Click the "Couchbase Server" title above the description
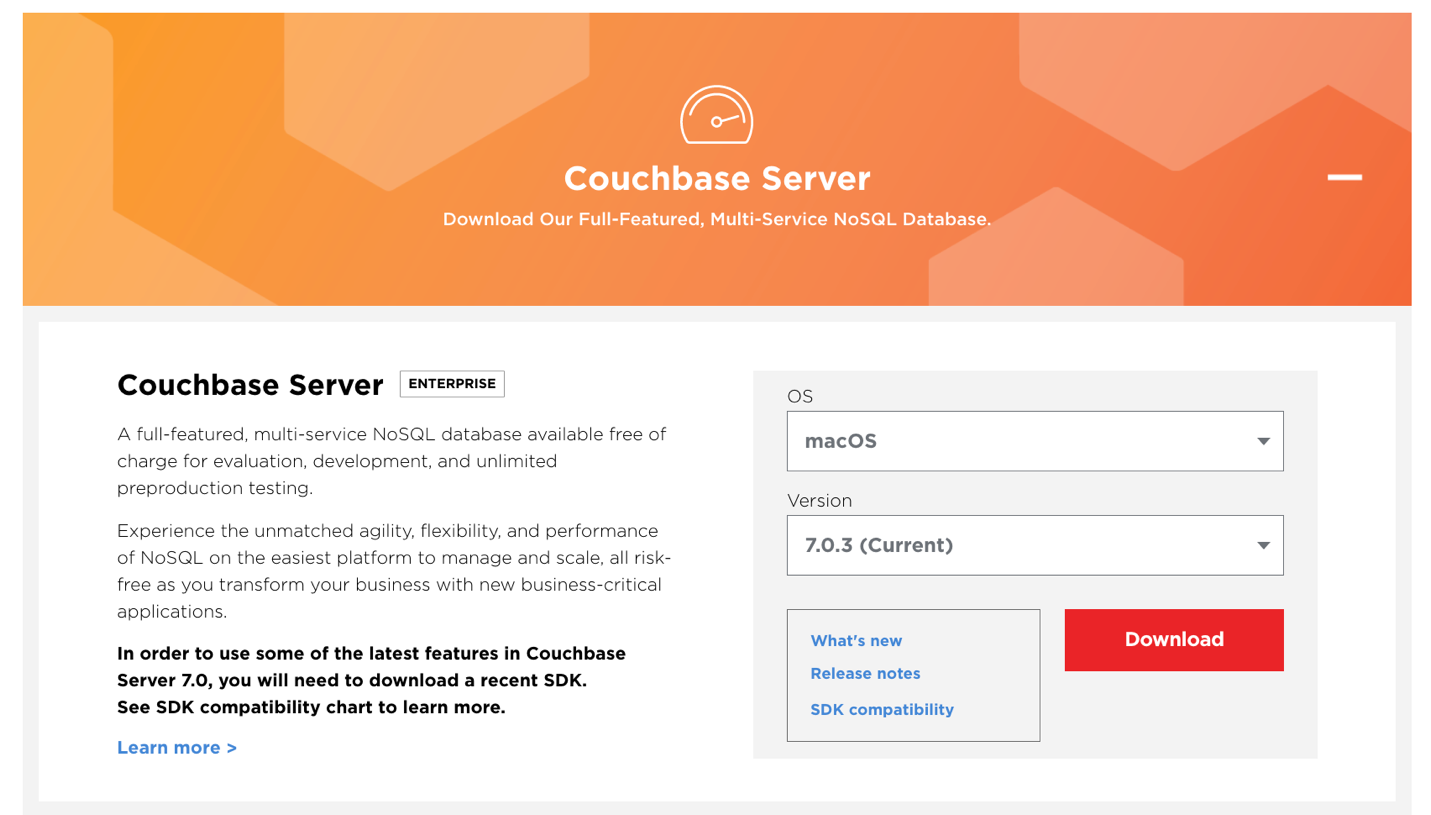This screenshot has height=815, width=1431. tap(249, 385)
